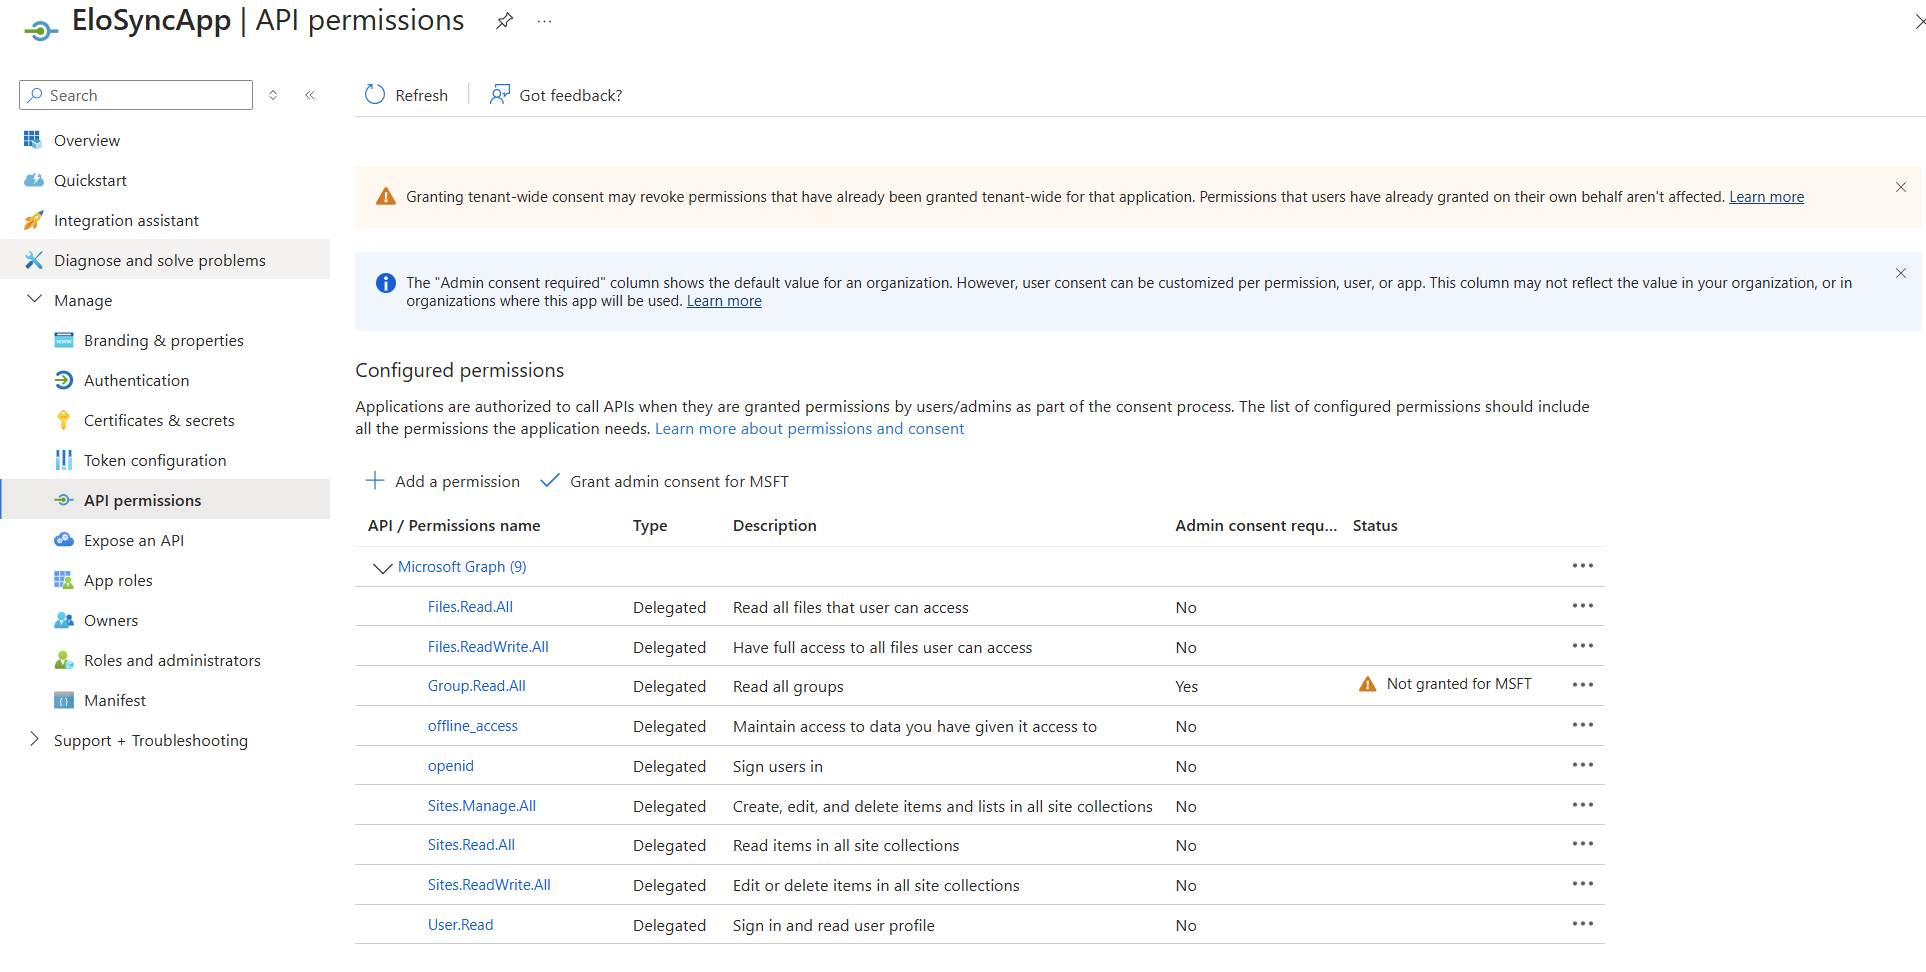Open Learn more in warning banner
The image size is (1926, 972).
1767,197
